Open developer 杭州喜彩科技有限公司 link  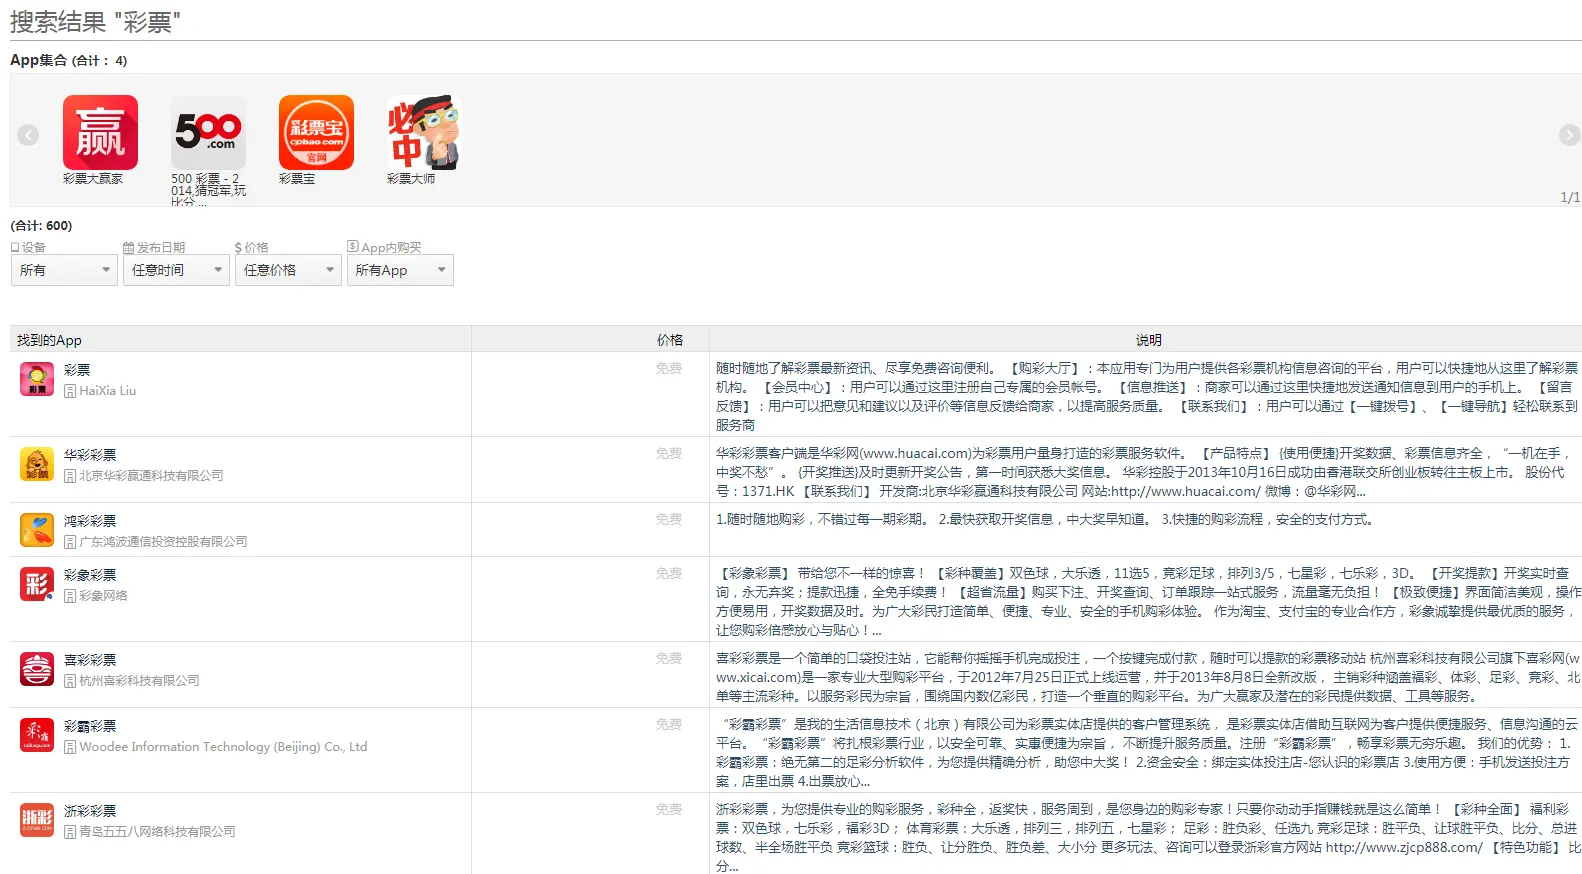pos(139,681)
